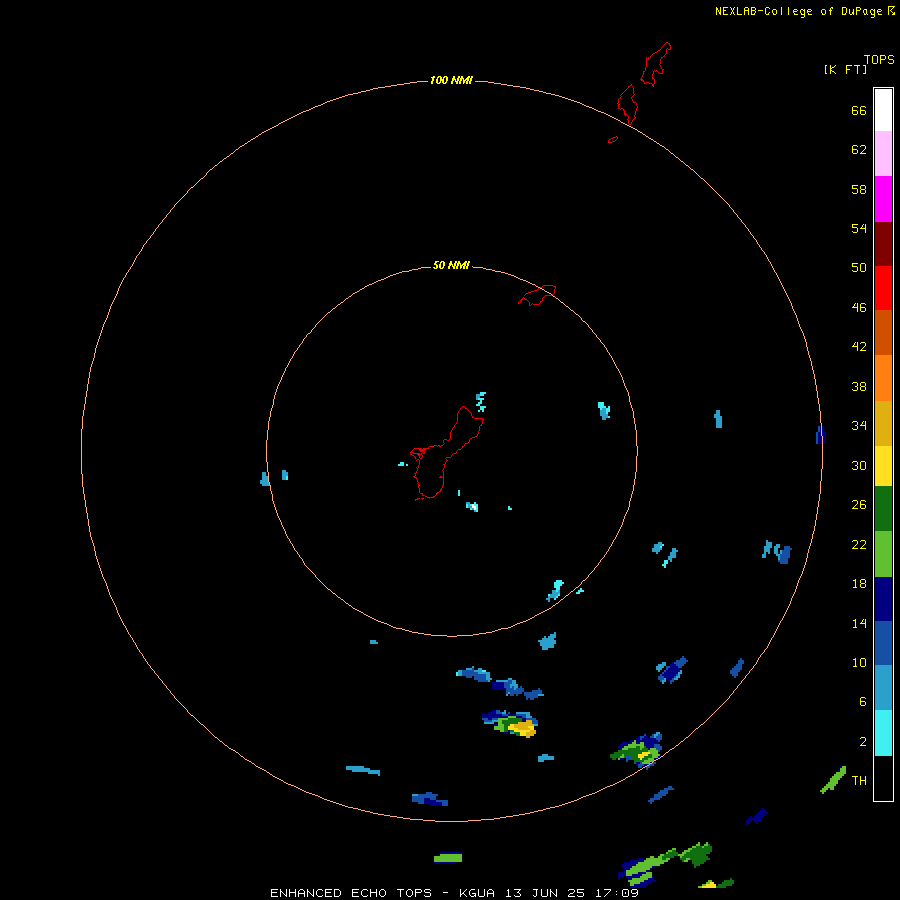Click the light pink legend swatch
Image resolution: width=900 pixels, height=900 pixels.
click(883, 154)
